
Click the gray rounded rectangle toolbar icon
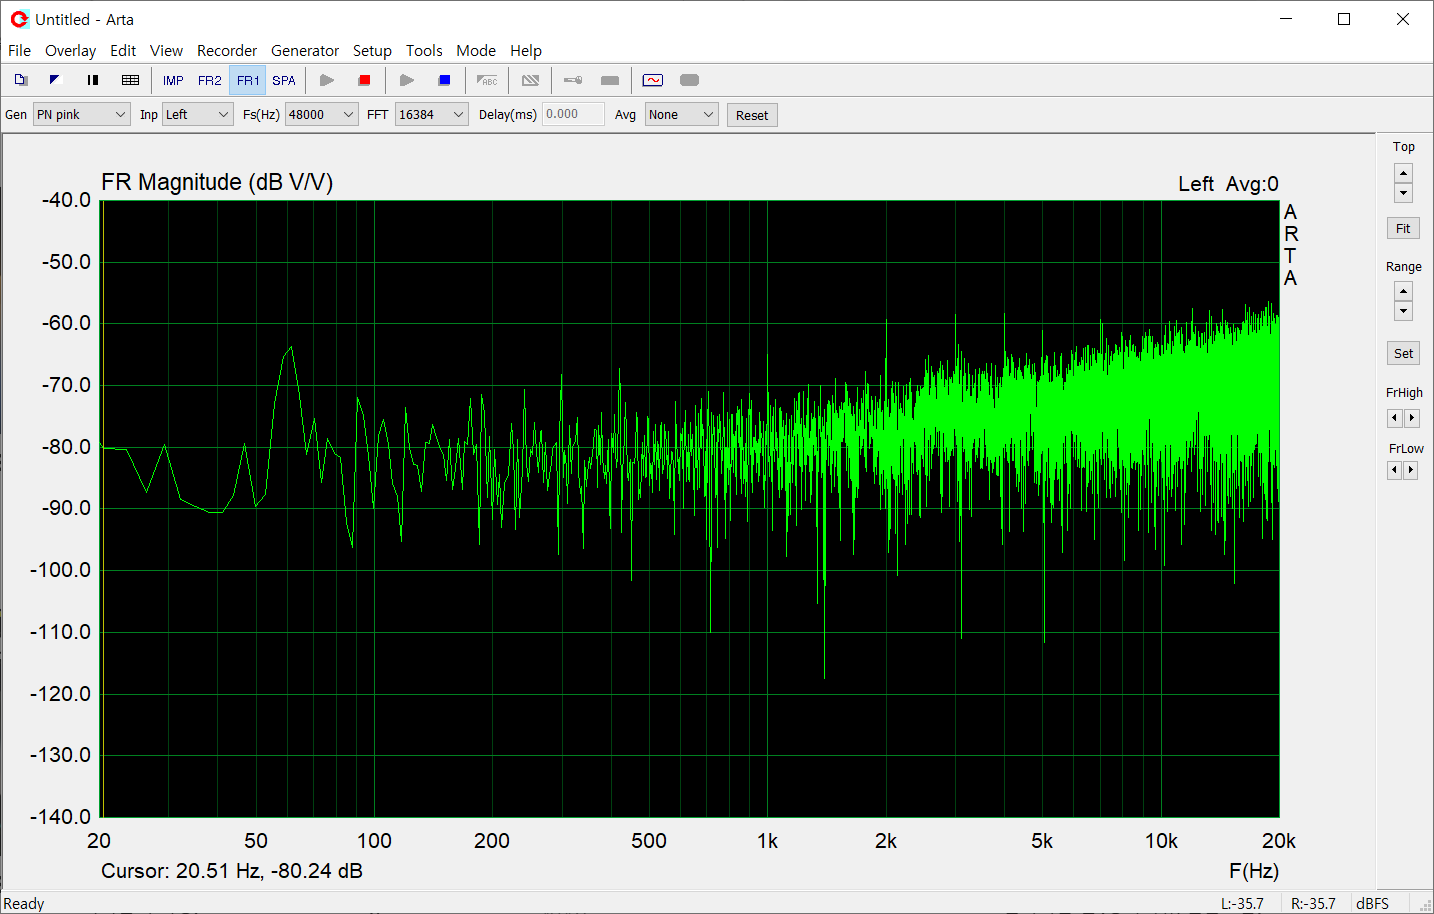point(689,80)
